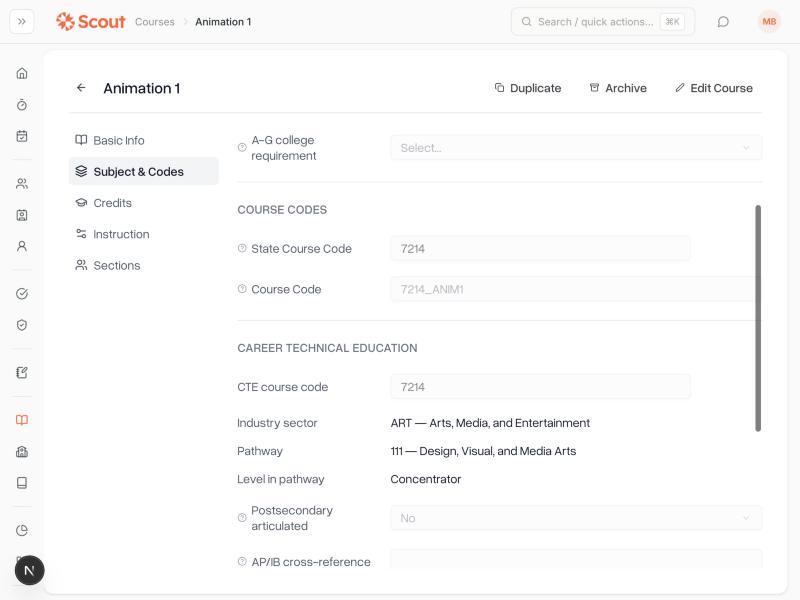Click the round N badge button

[30, 570]
